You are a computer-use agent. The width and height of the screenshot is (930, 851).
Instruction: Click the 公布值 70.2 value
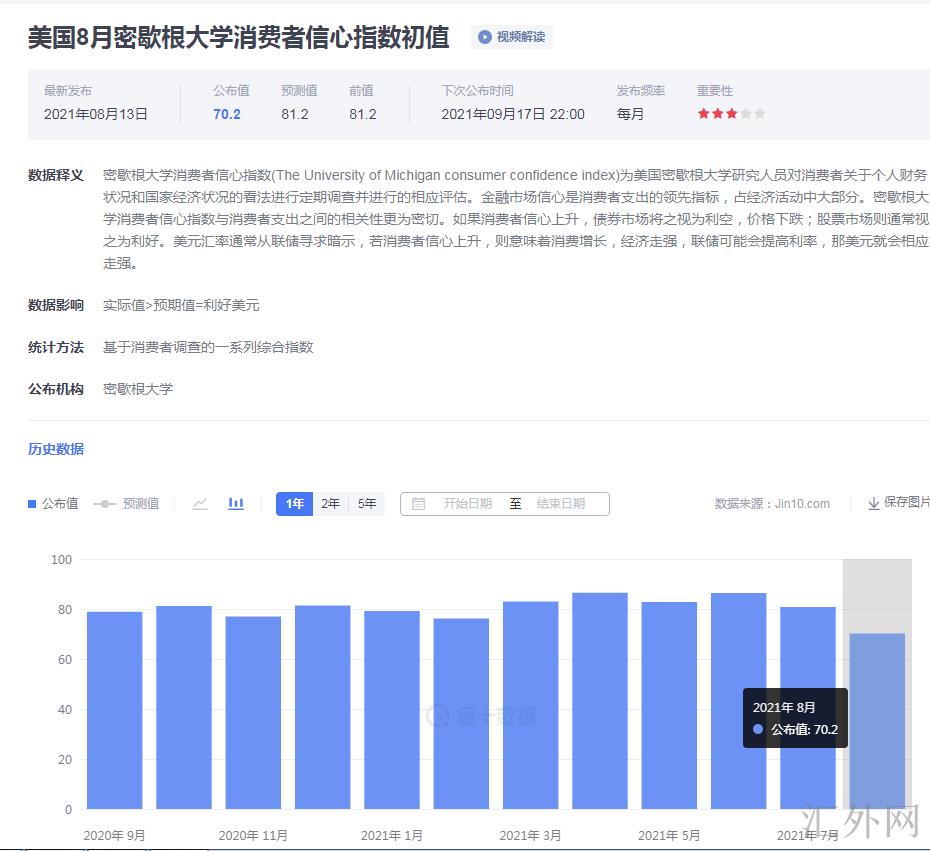click(x=227, y=114)
